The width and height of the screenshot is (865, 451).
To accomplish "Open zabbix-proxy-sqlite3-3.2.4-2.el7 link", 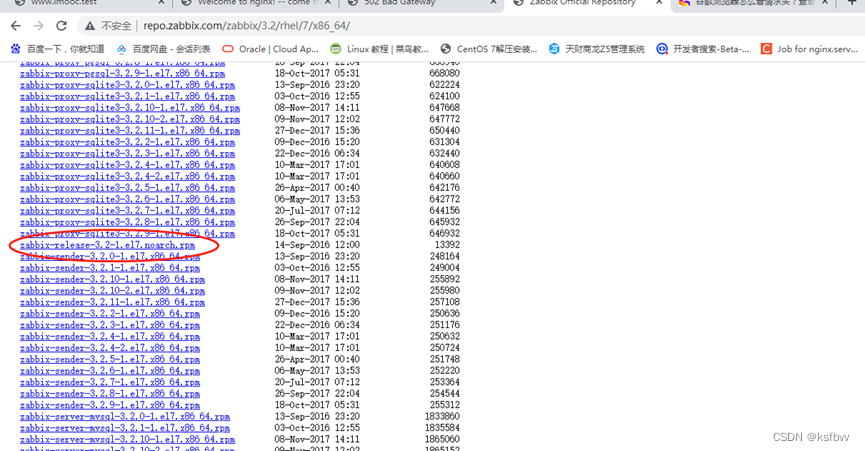I will 127,176.
